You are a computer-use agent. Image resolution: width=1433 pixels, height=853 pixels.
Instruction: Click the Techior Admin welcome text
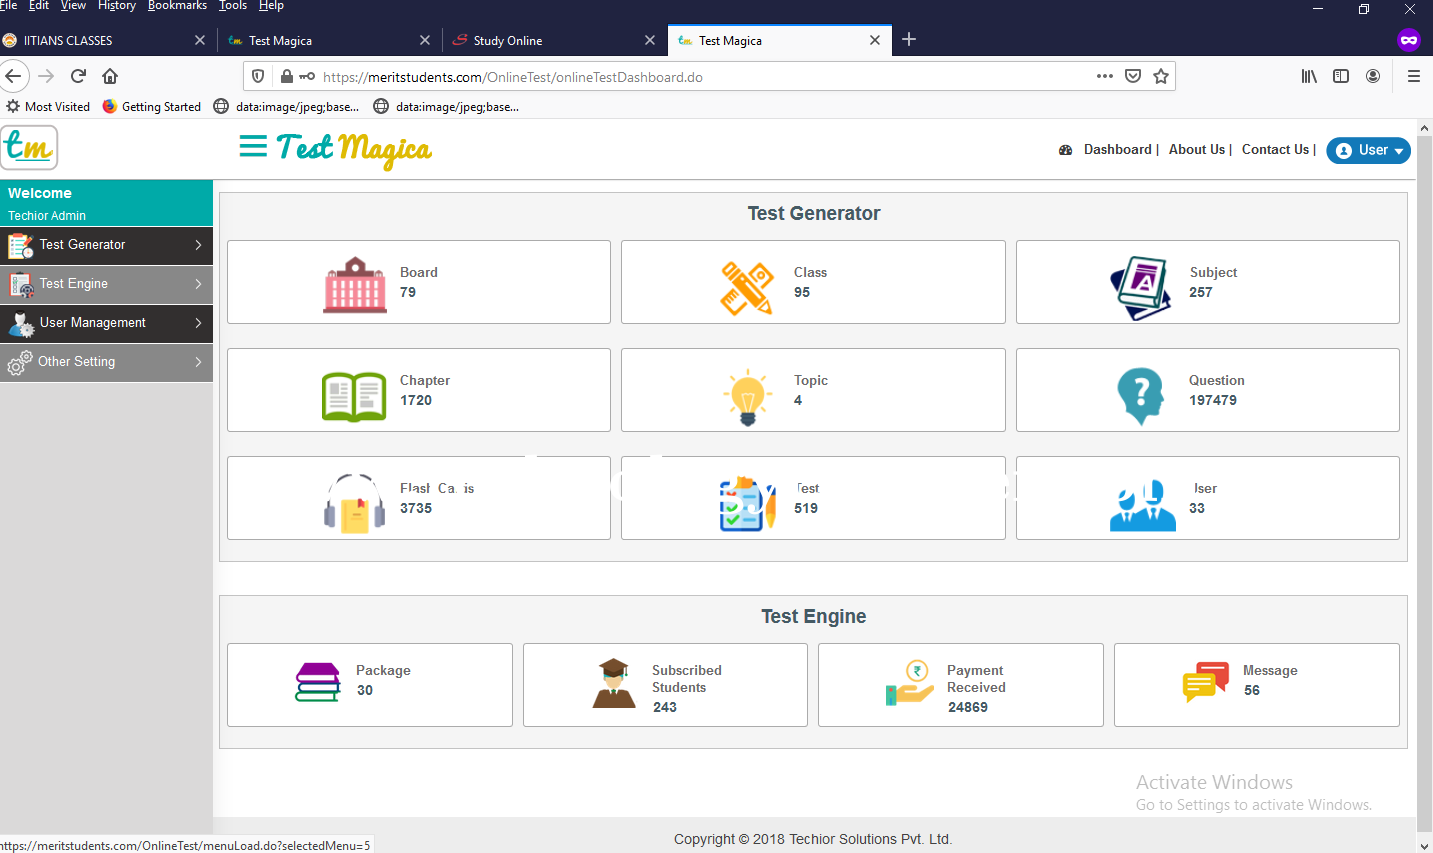[47, 216]
